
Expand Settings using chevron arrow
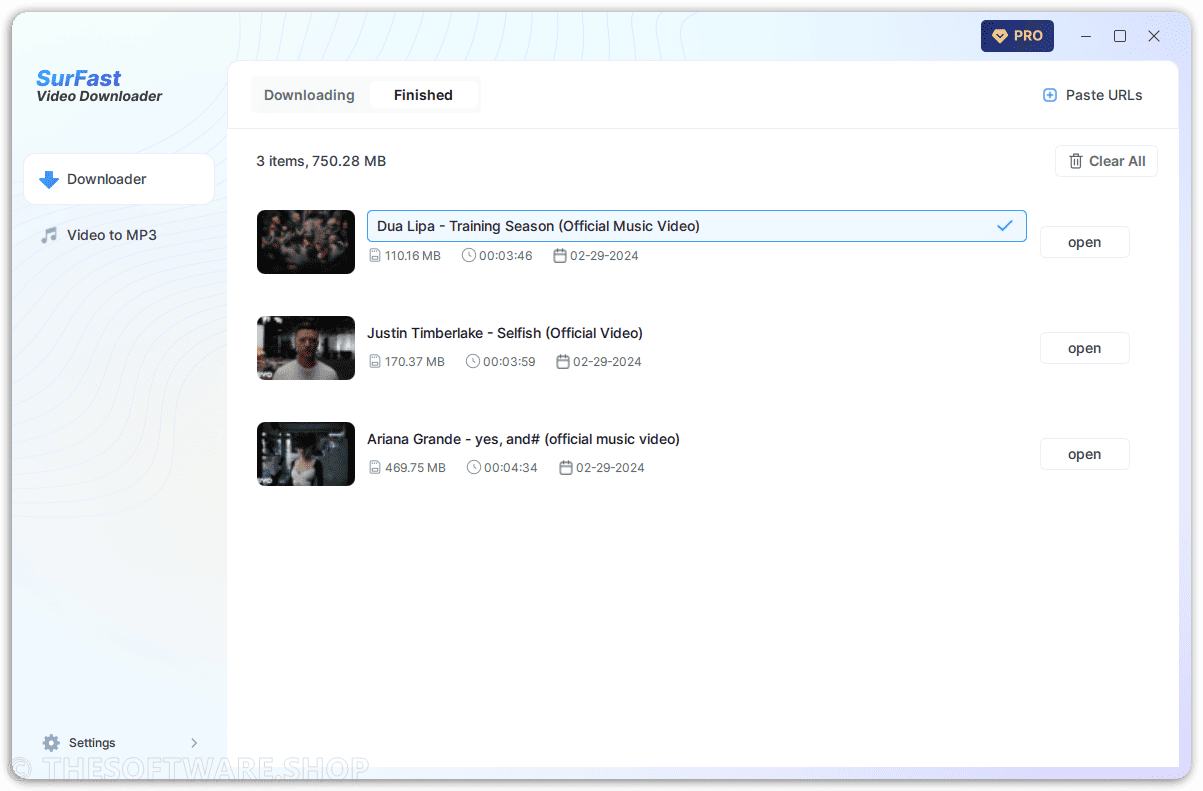tap(194, 743)
